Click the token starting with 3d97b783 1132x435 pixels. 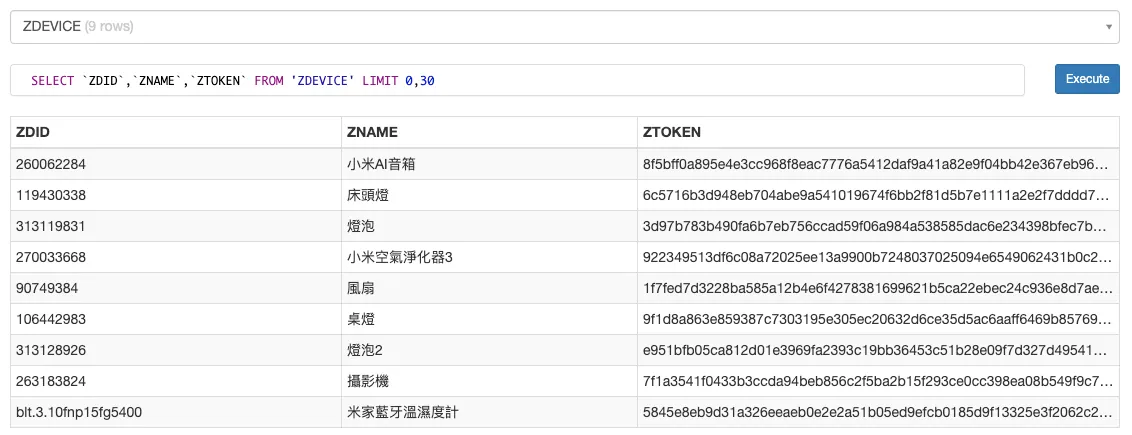click(x=876, y=226)
